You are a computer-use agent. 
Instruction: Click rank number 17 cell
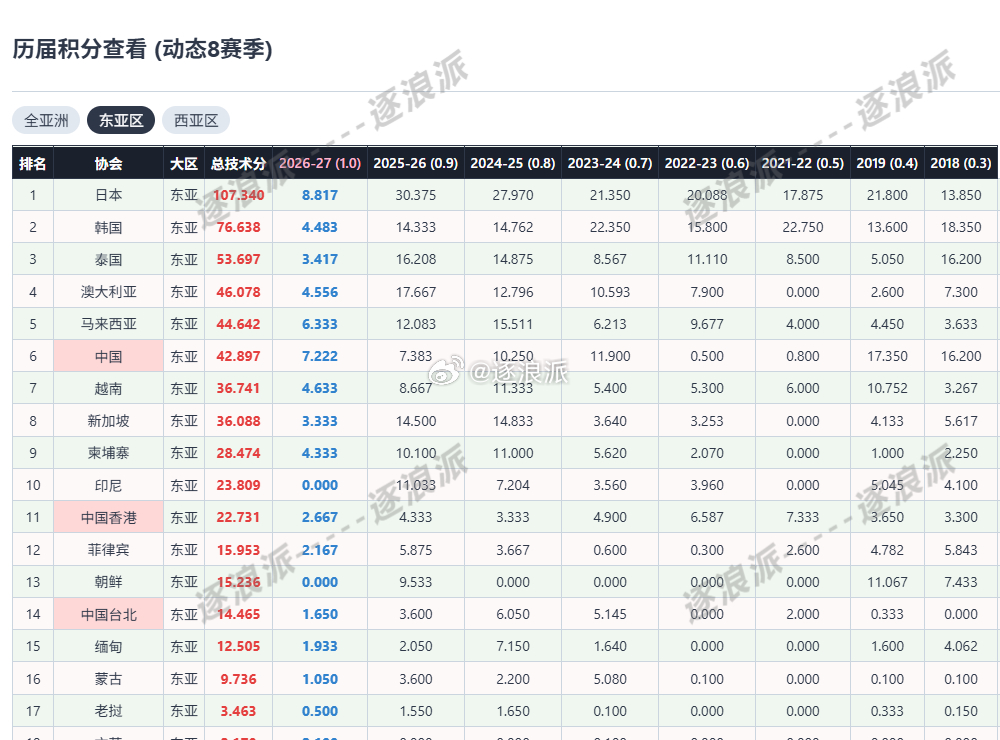33,711
